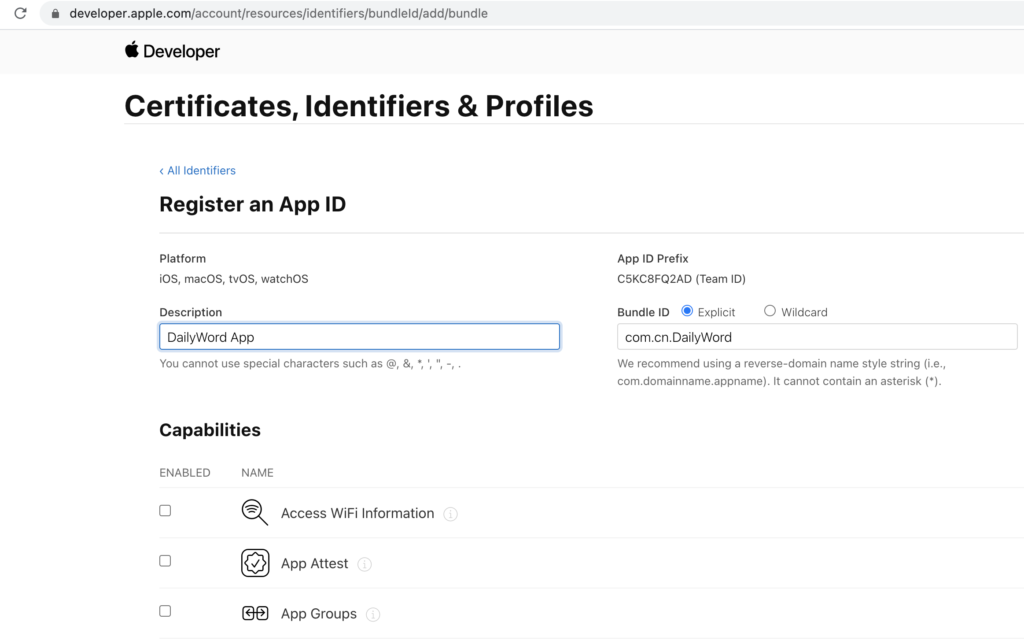Go back via All Identifiers link

click(x=197, y=170)
